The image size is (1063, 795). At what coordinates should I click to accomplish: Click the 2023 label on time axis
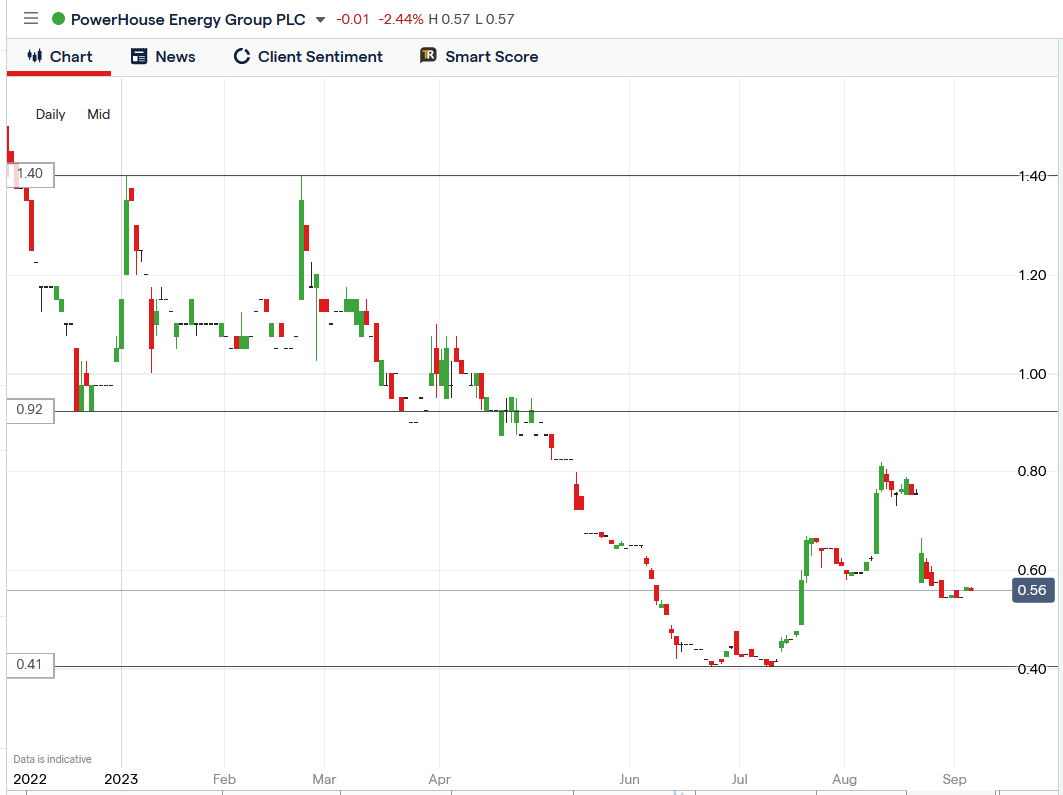coord(121,779)
